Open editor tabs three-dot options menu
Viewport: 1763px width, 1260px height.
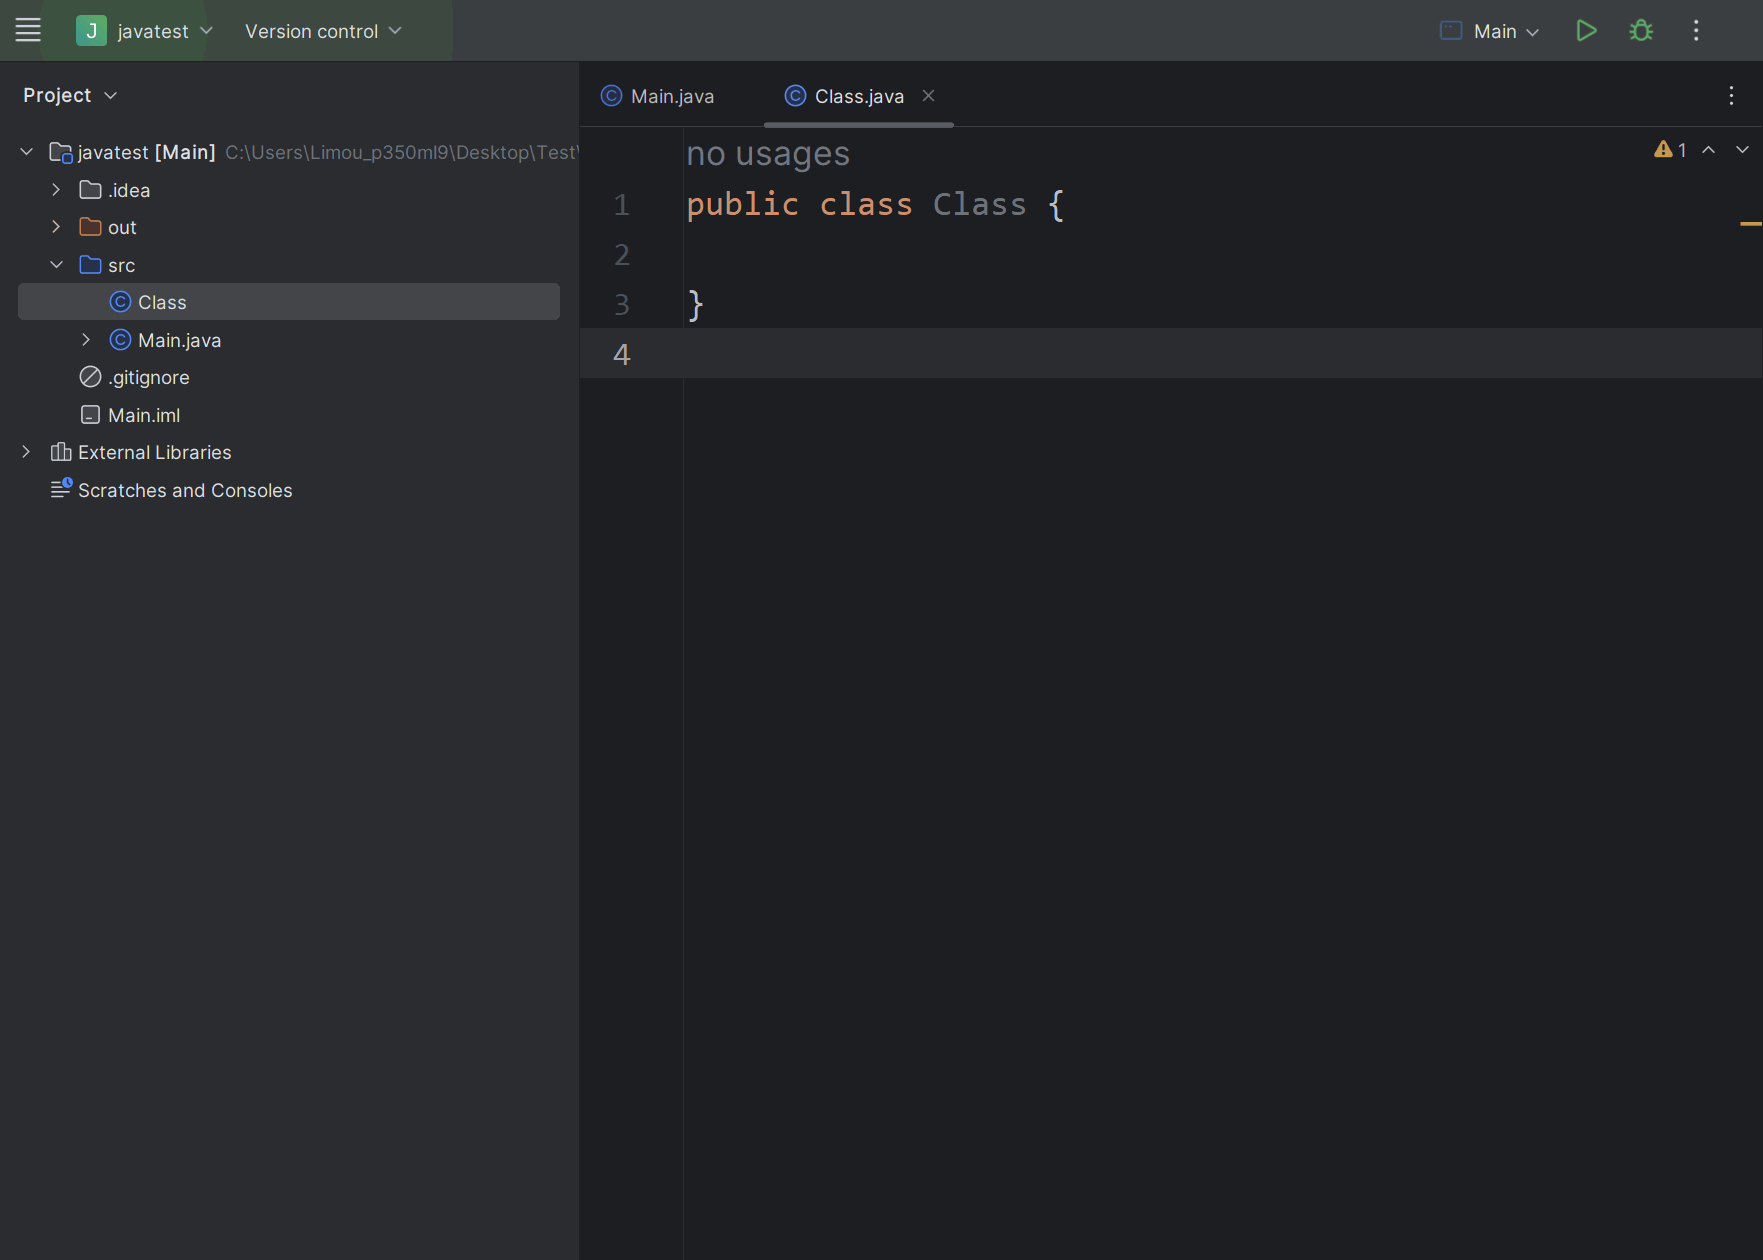[x=1731, y=96]
